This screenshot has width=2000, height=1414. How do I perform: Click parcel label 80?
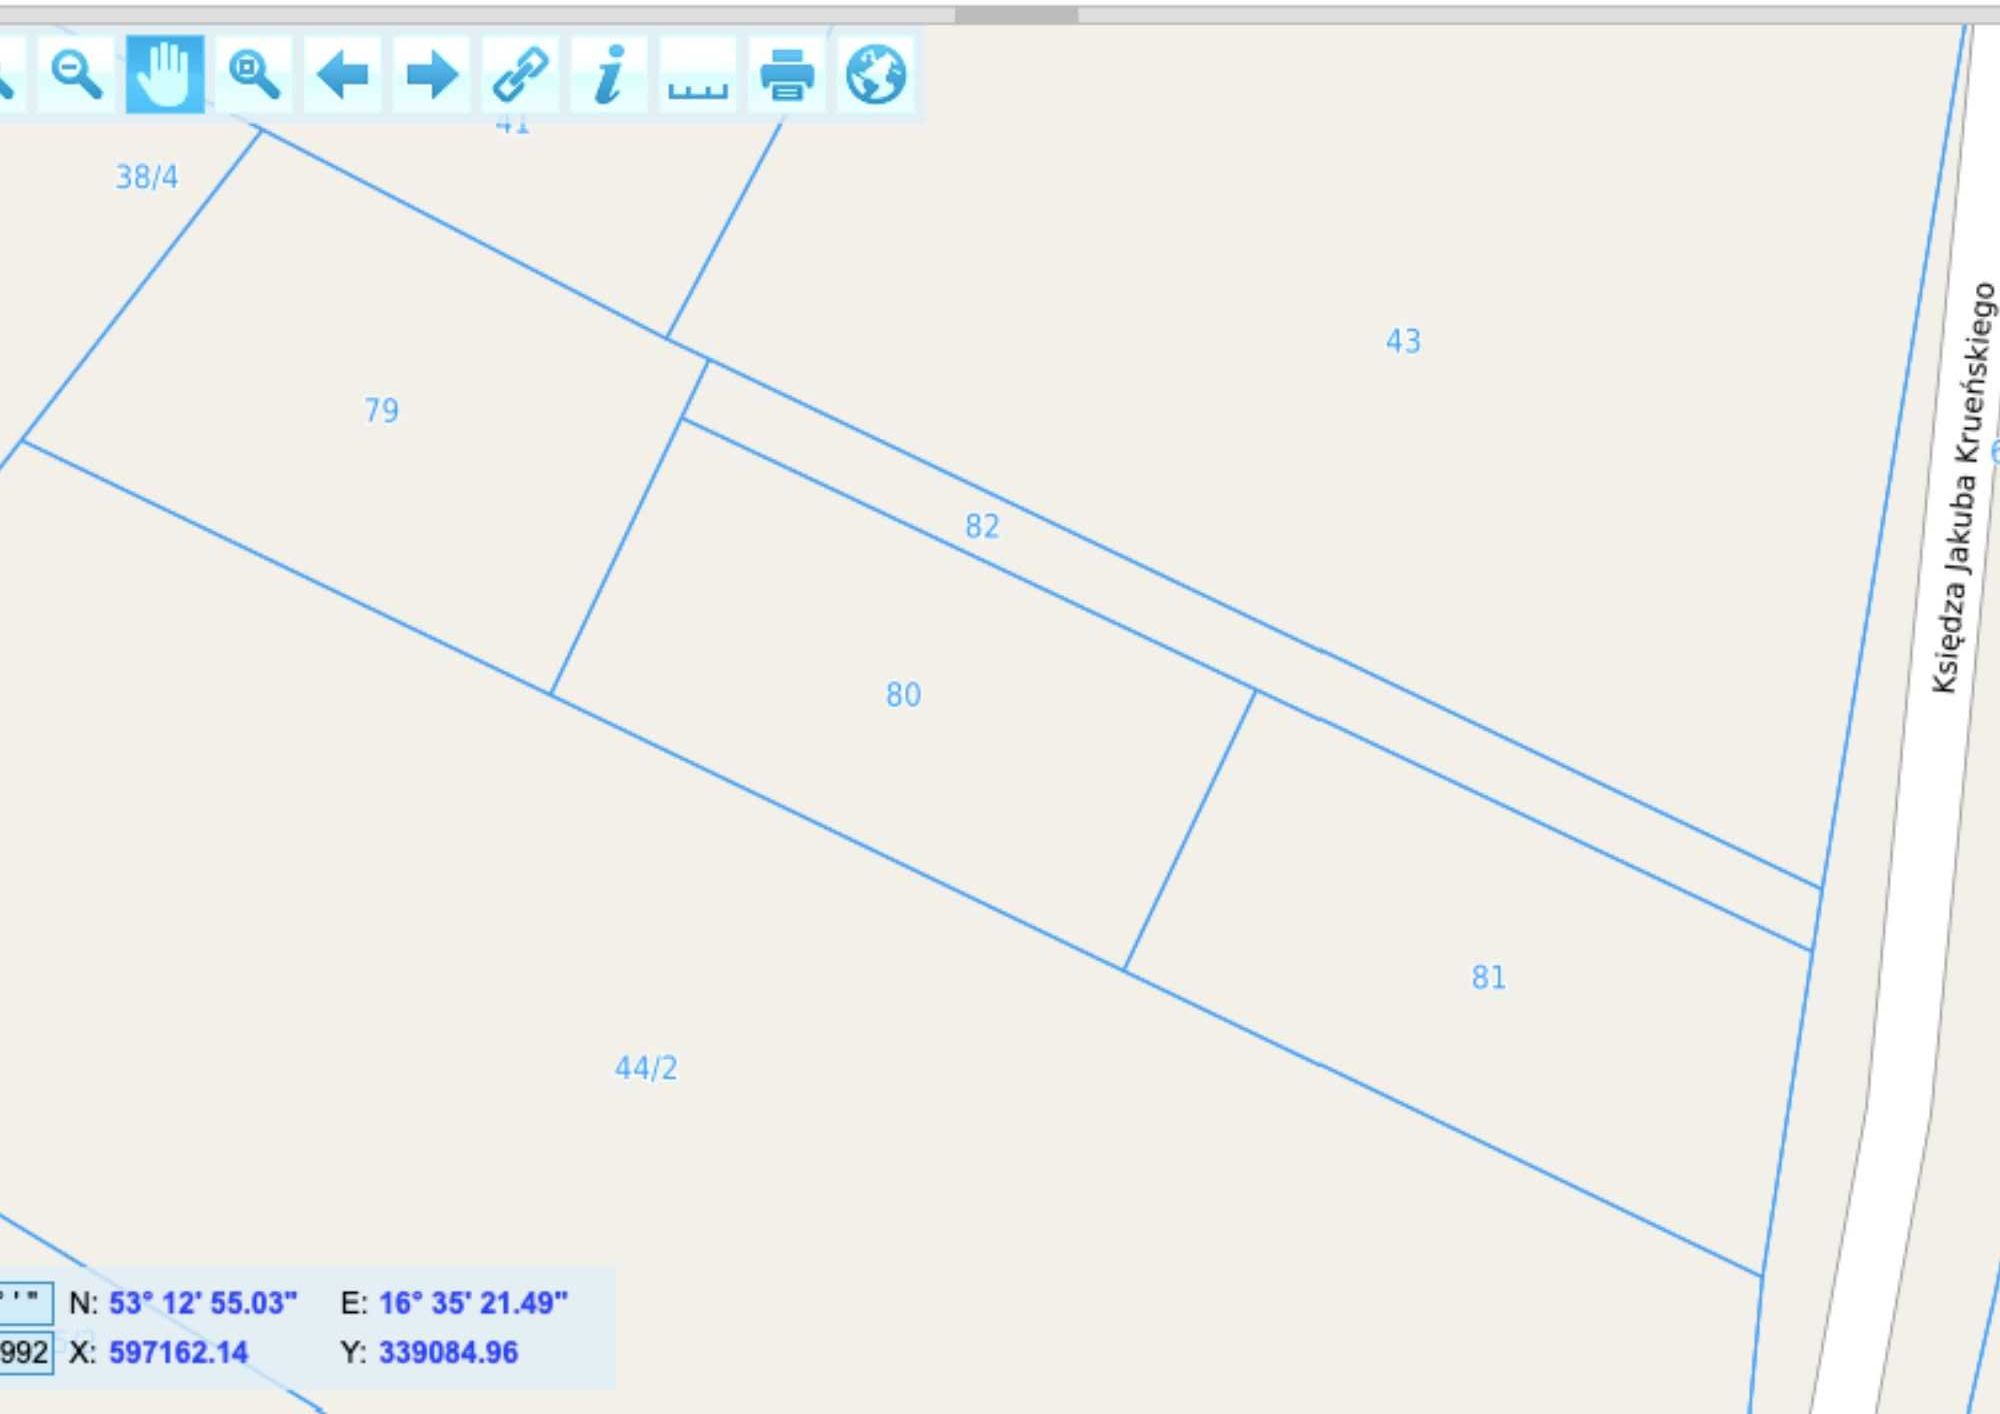click(x=903, y=695)
